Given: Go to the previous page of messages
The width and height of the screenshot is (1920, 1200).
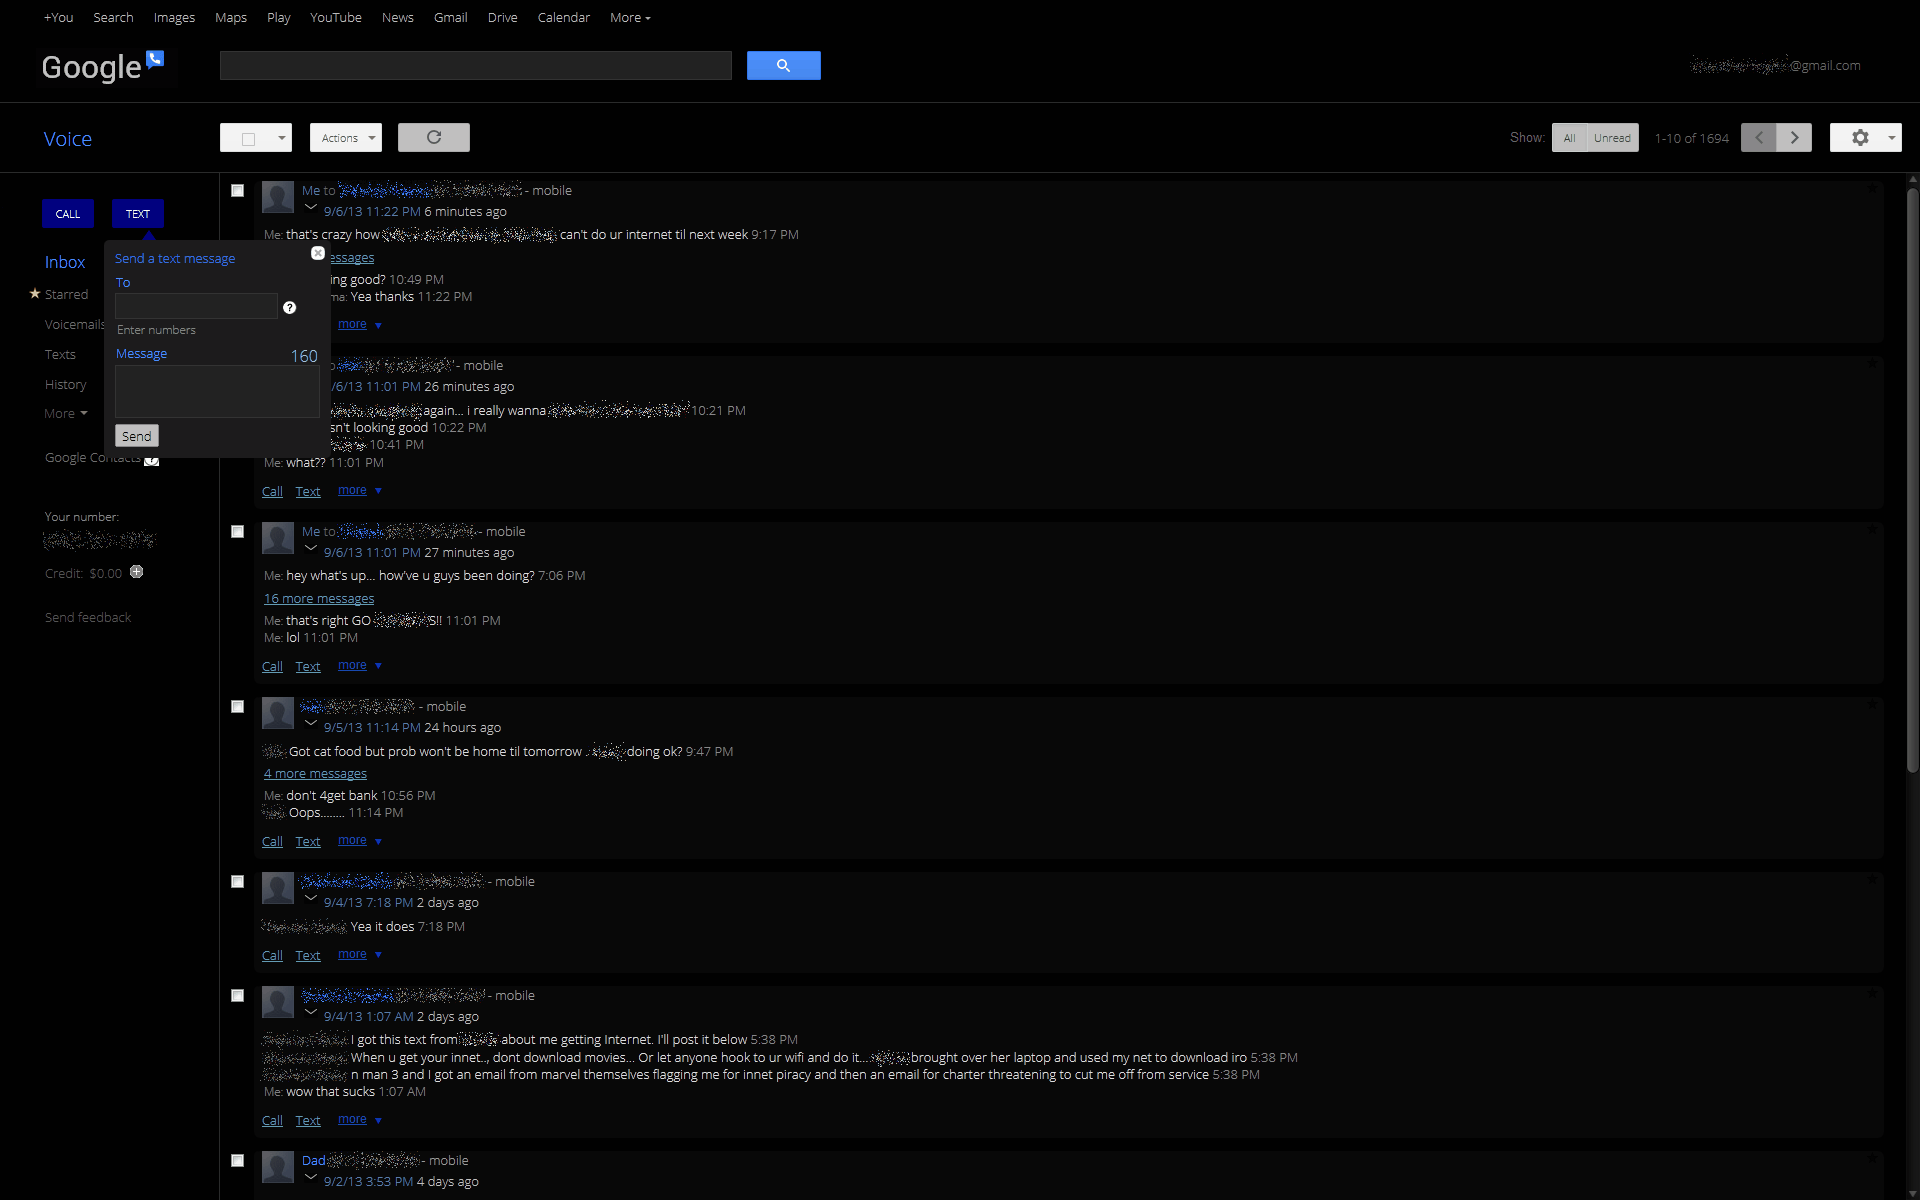Looking at the screenshot, I should [x=1758, y=137].
